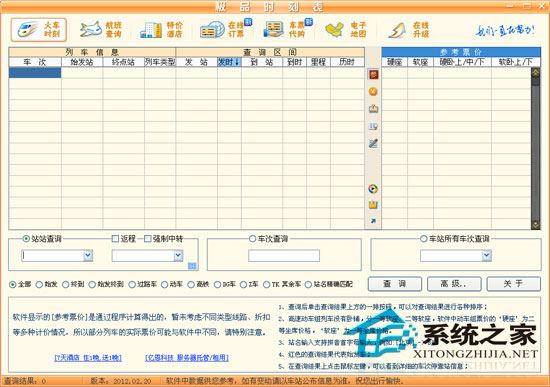Sort by the 车次 column header

point(35,62)
